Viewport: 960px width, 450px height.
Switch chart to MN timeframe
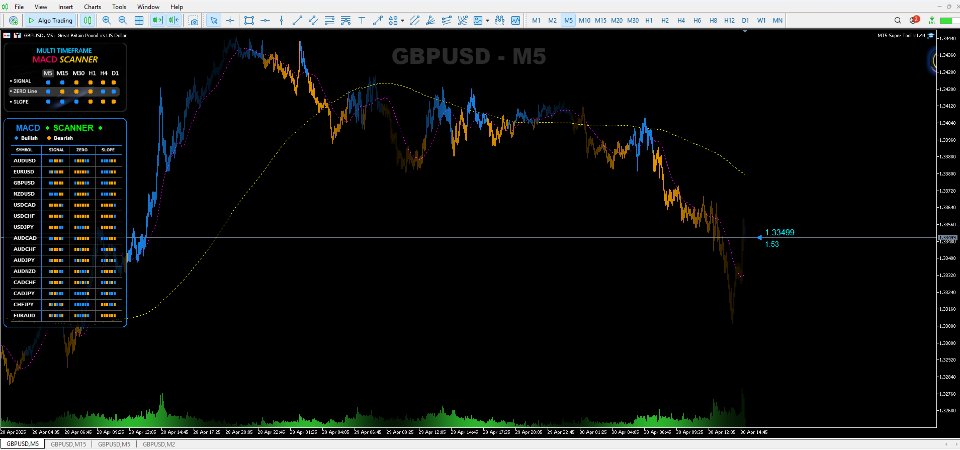point(778,20)
